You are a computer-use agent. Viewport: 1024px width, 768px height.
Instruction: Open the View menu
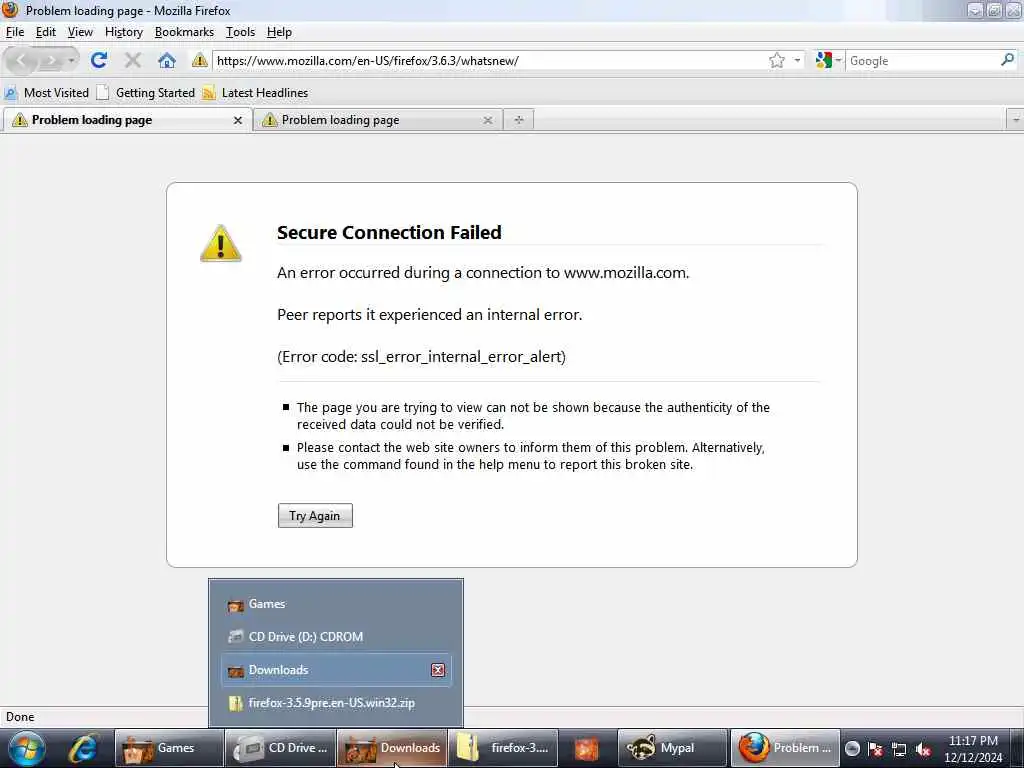pos(80,32)
